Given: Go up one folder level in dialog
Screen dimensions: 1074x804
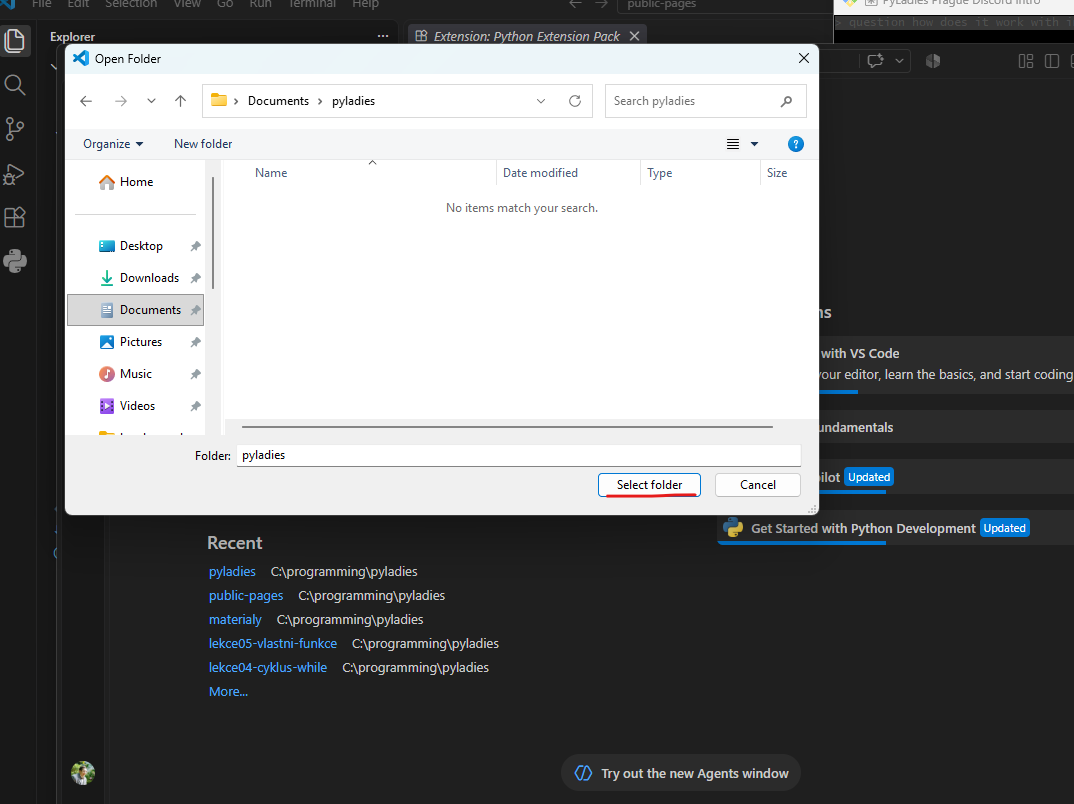Looking at the screenshot, I should (x=180, y=101).
